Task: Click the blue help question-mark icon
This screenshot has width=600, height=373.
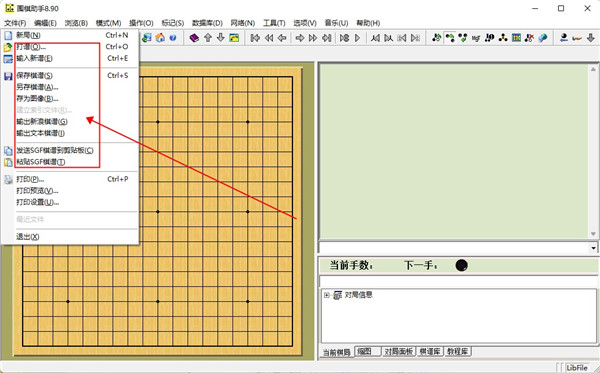Action: pyautogui.click(x=173, y=38)
